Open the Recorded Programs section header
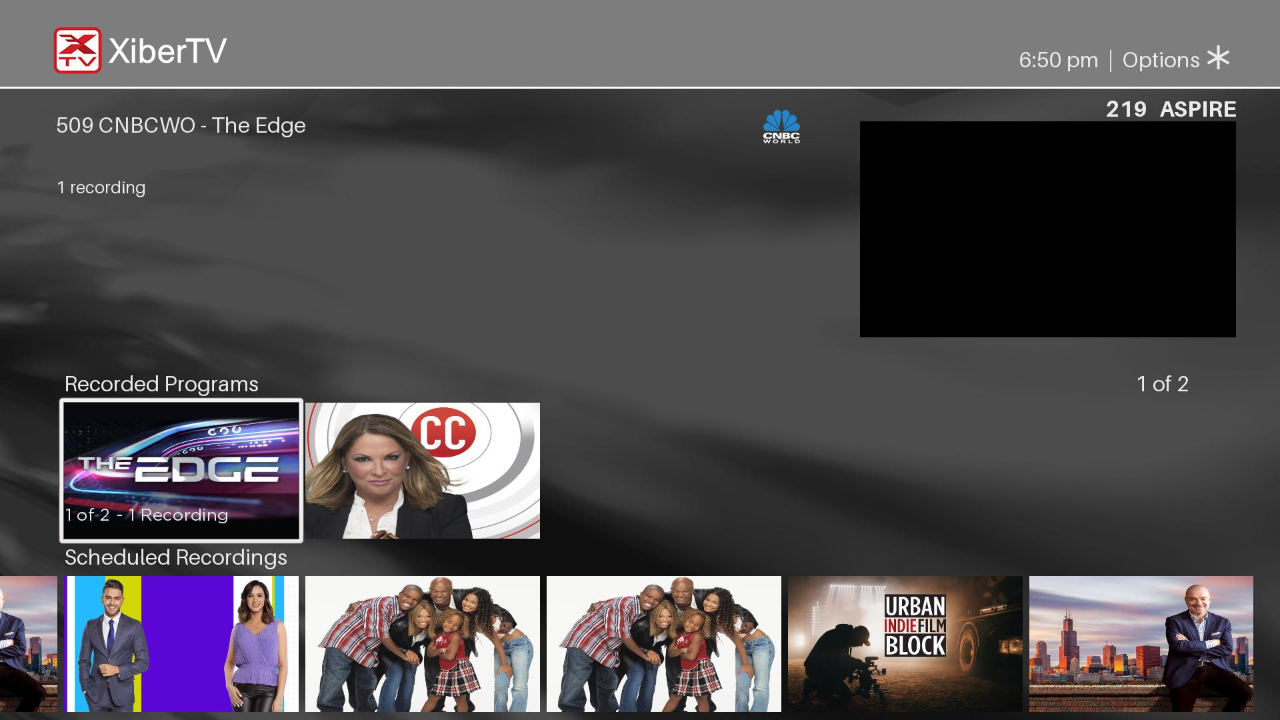Viewport: 1280px width, 720px height. point(160,384)
